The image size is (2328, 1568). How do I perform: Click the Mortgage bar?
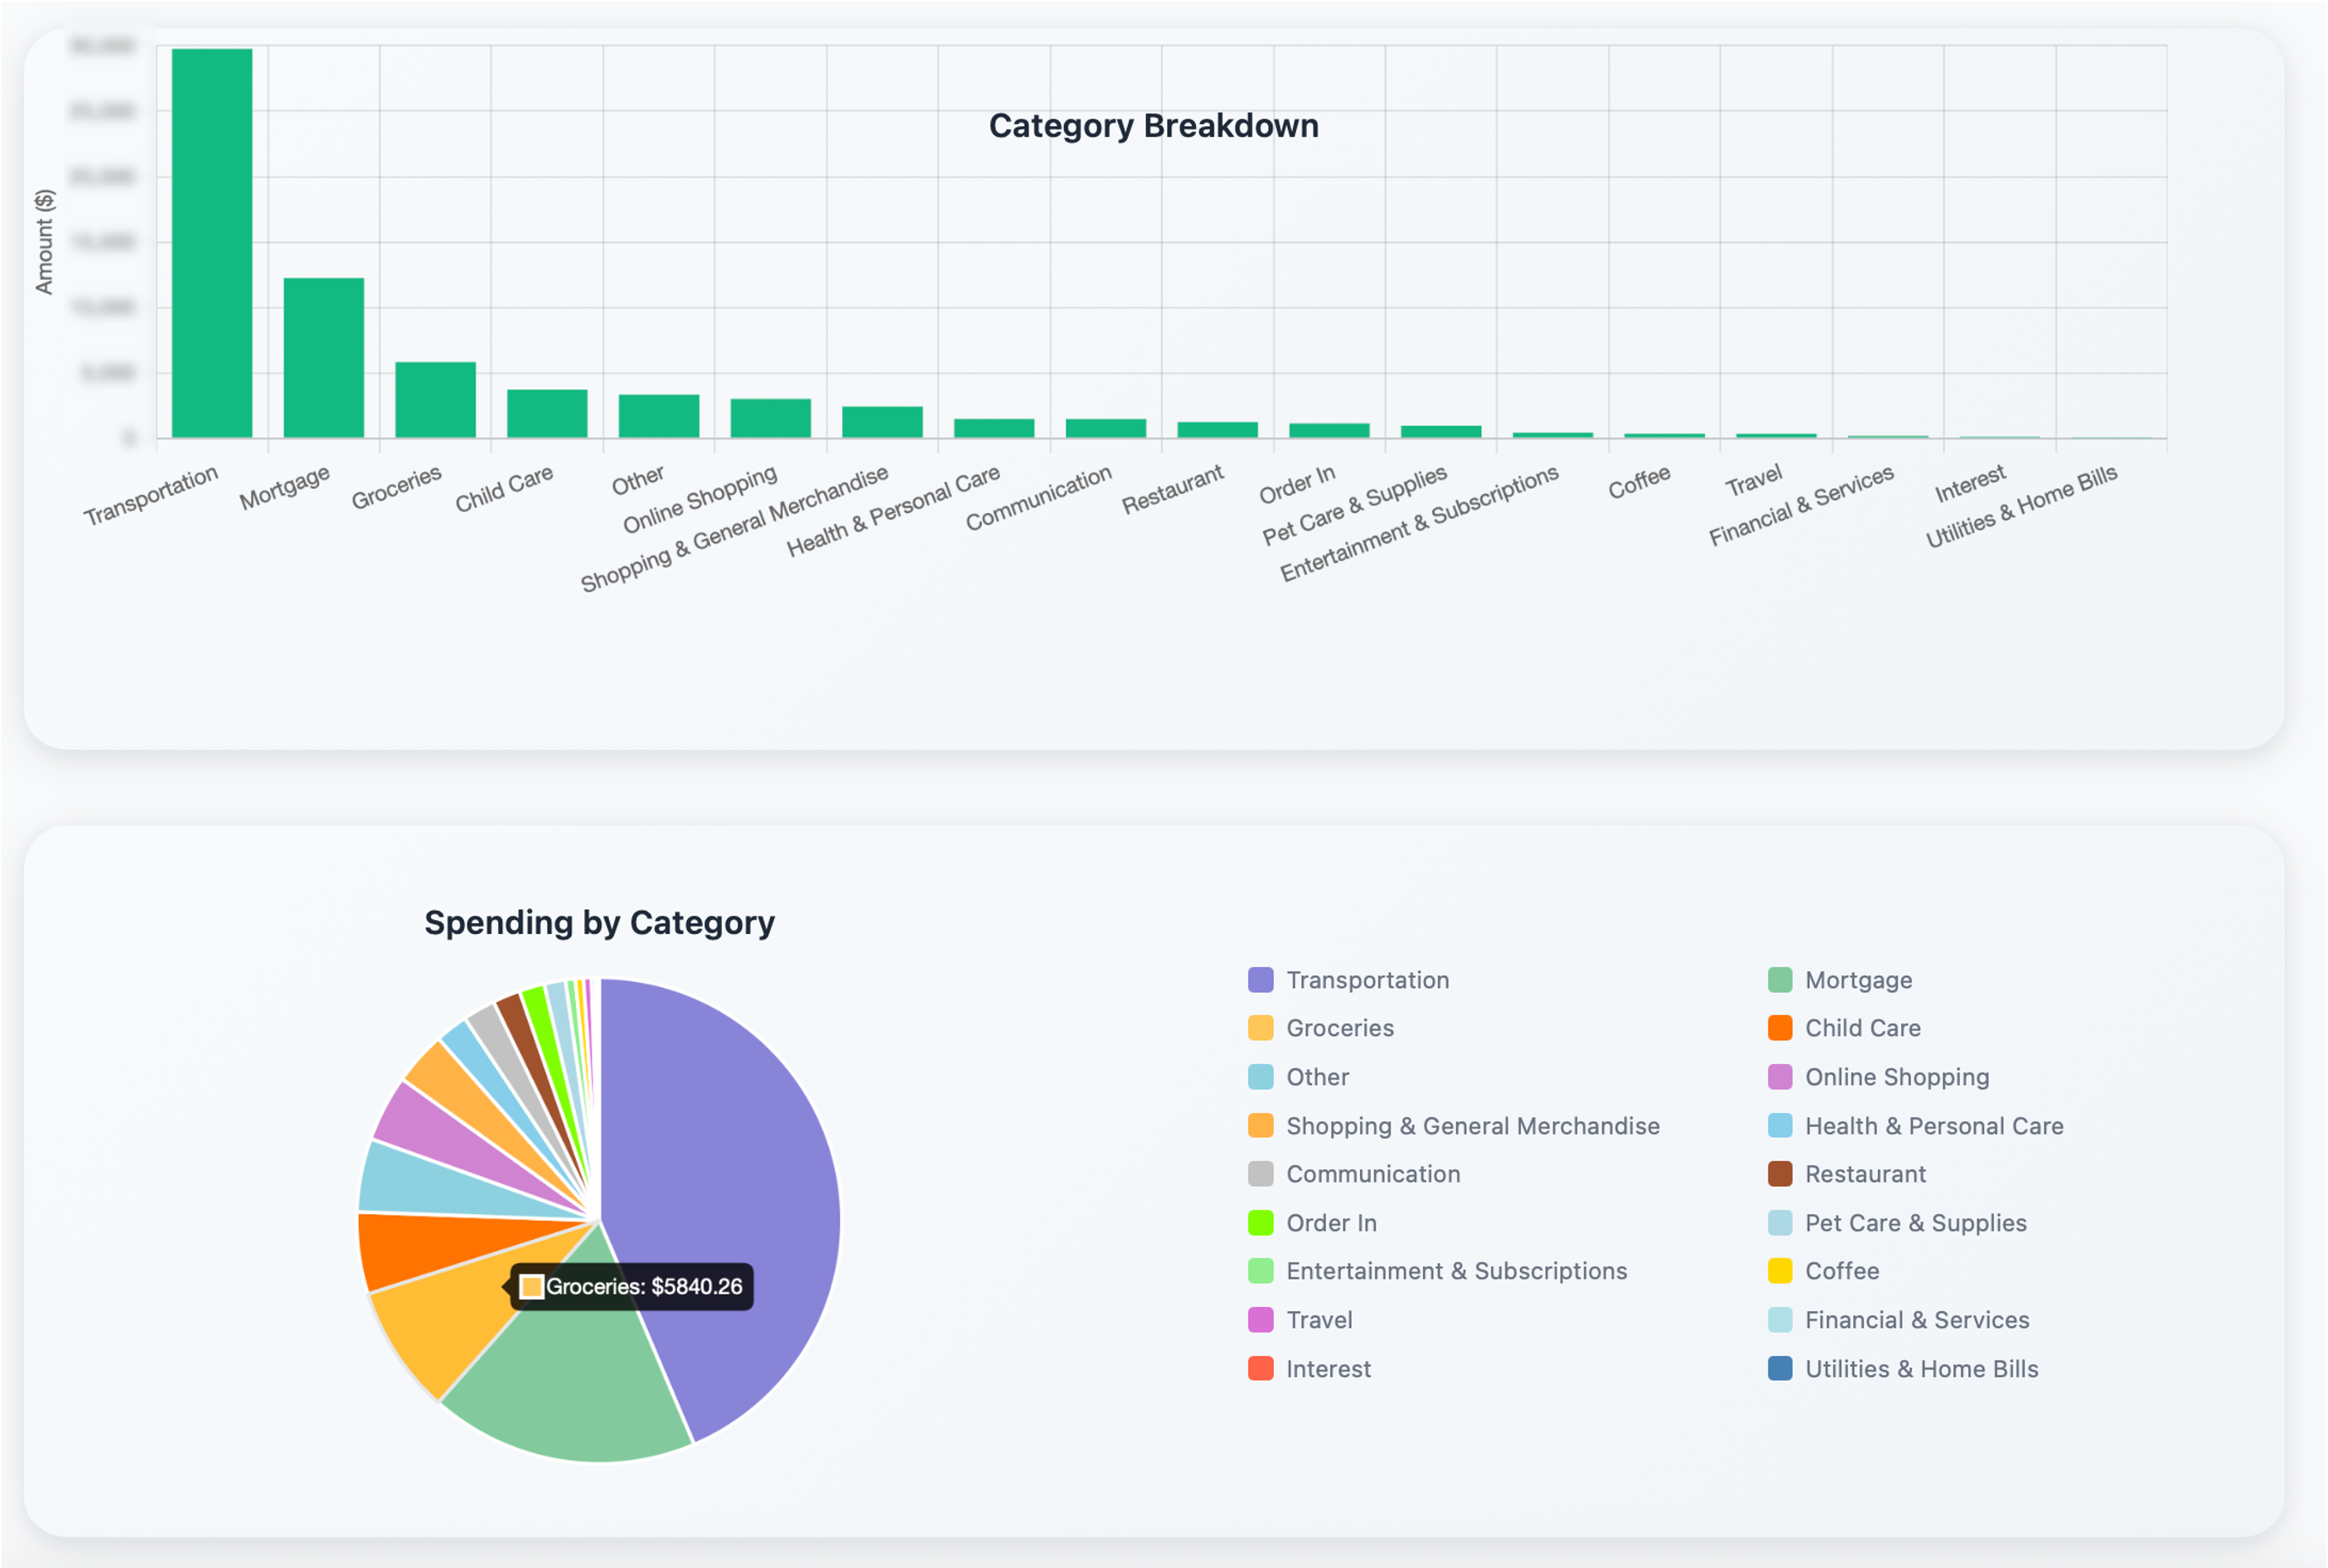point(323,358)
